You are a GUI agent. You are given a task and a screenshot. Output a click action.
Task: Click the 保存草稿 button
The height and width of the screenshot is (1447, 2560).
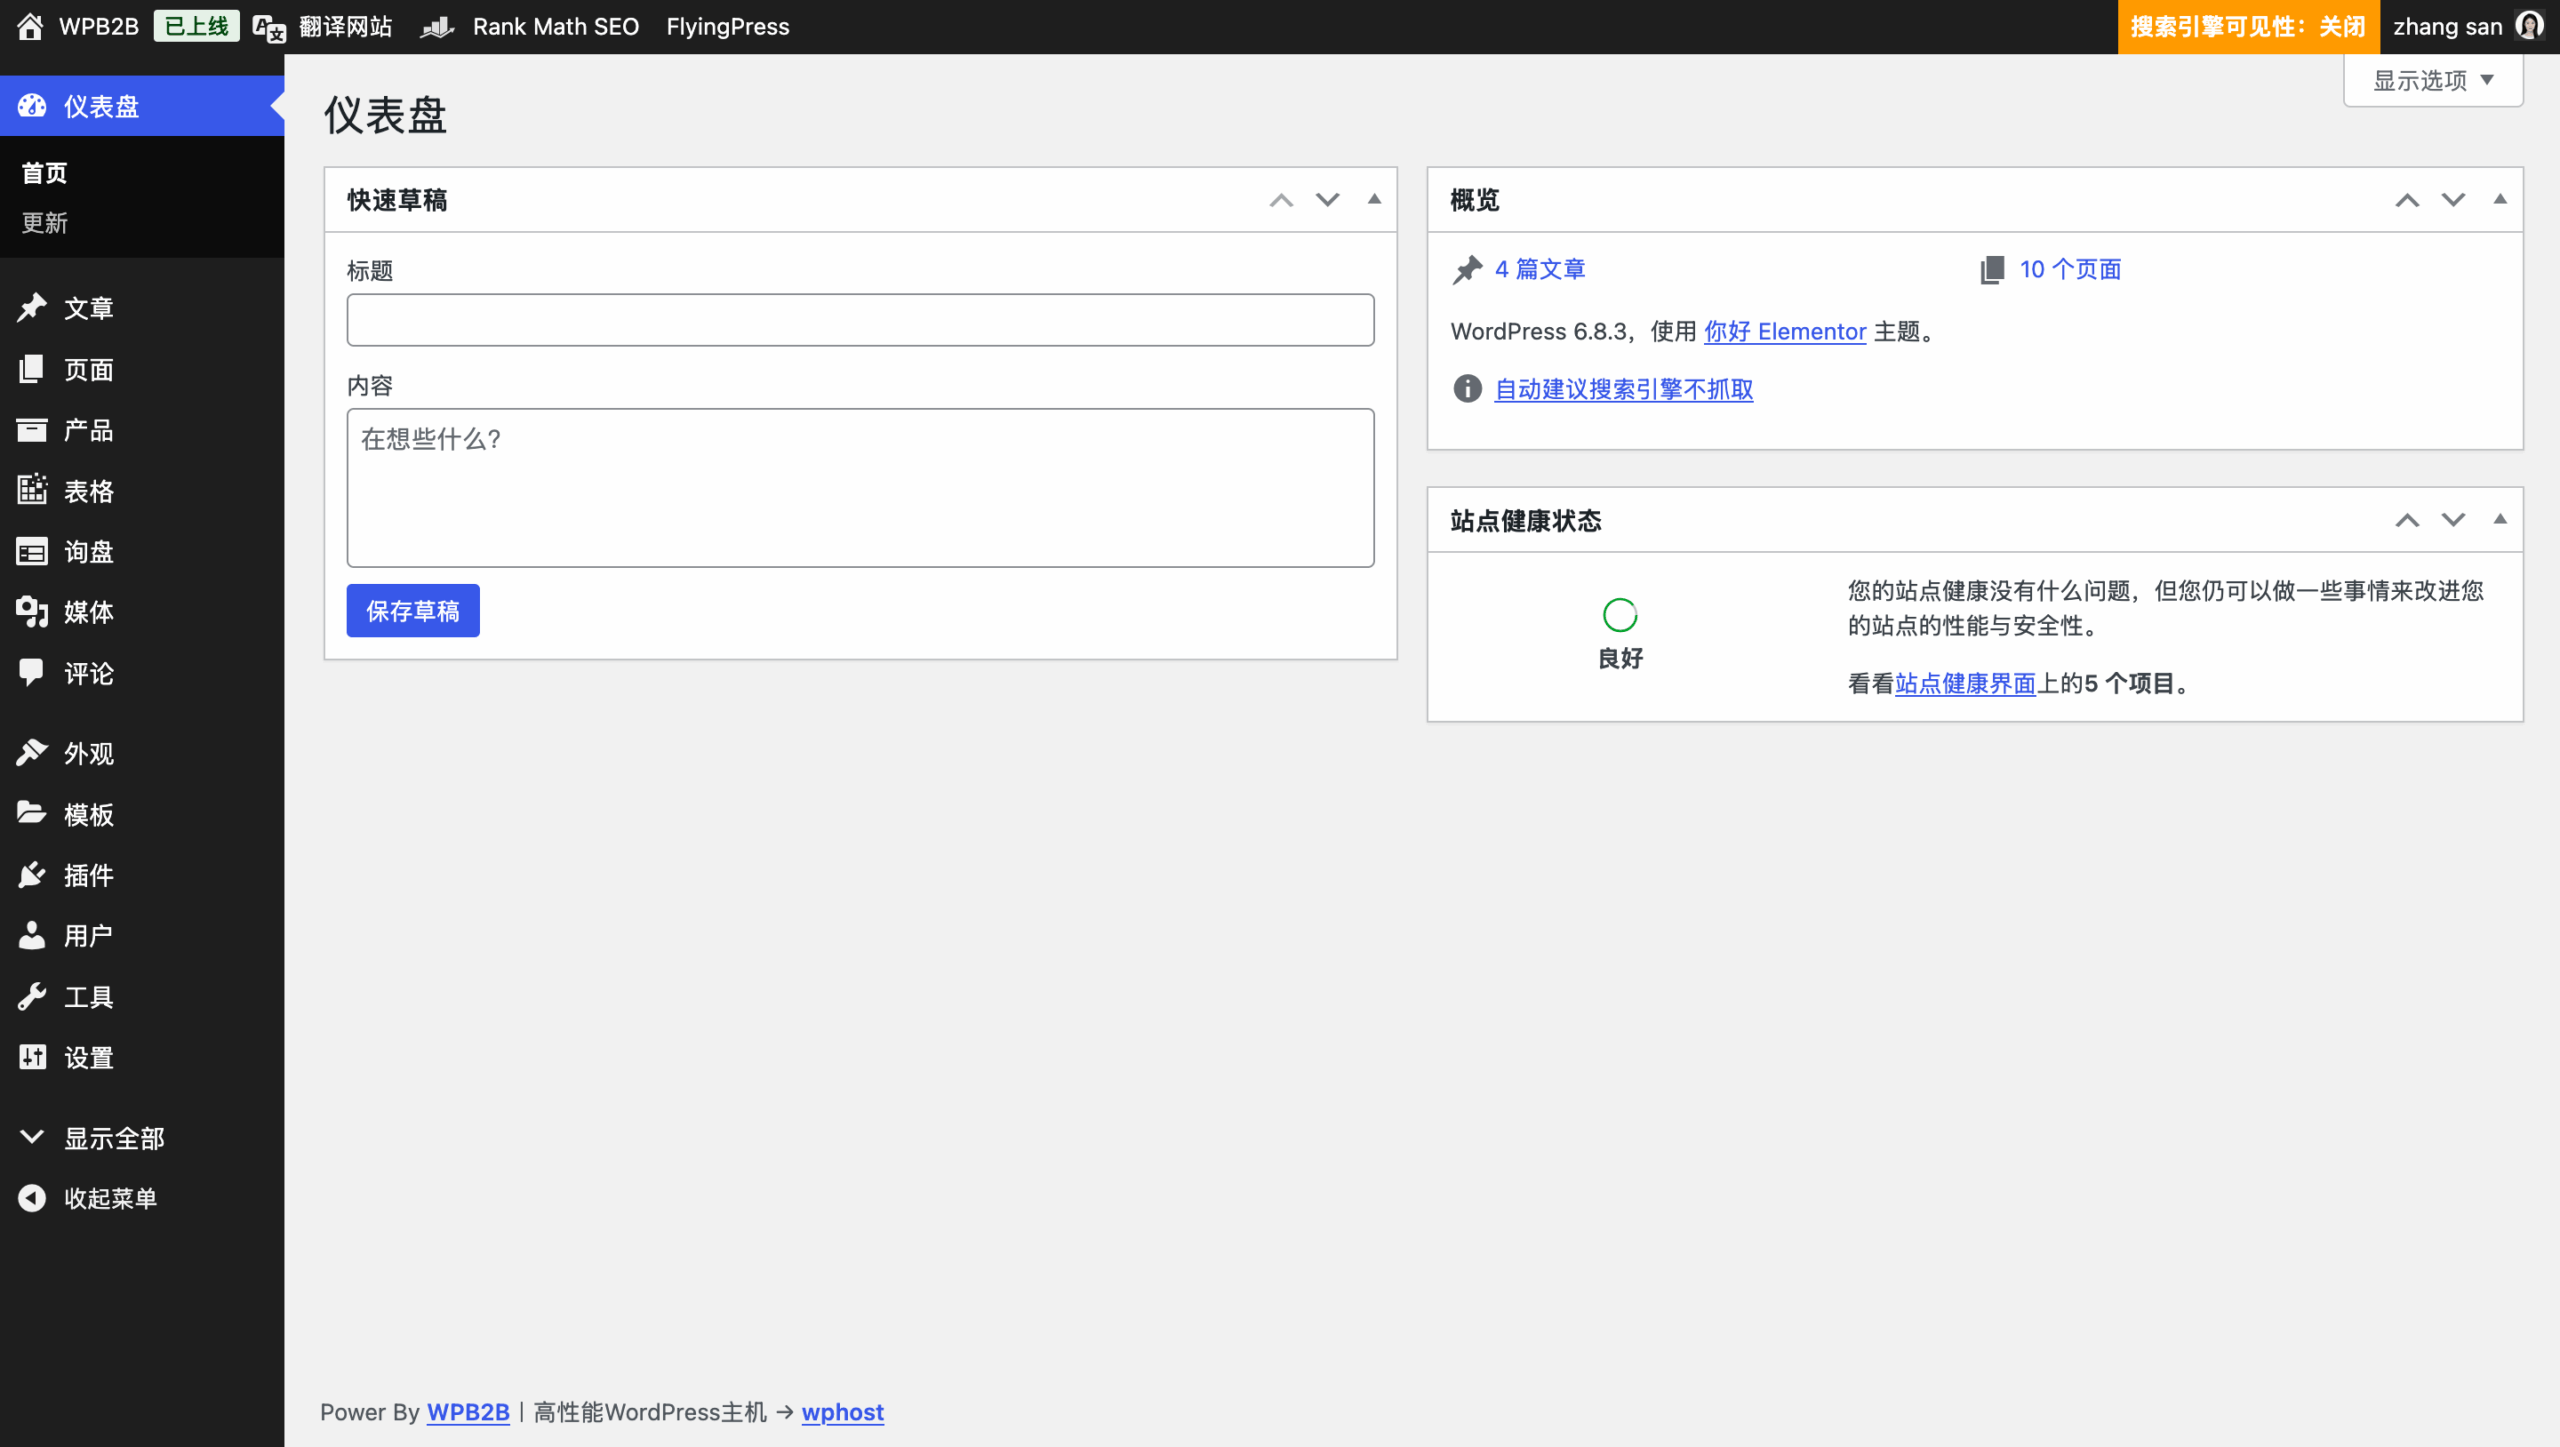[x=412, y=610]
